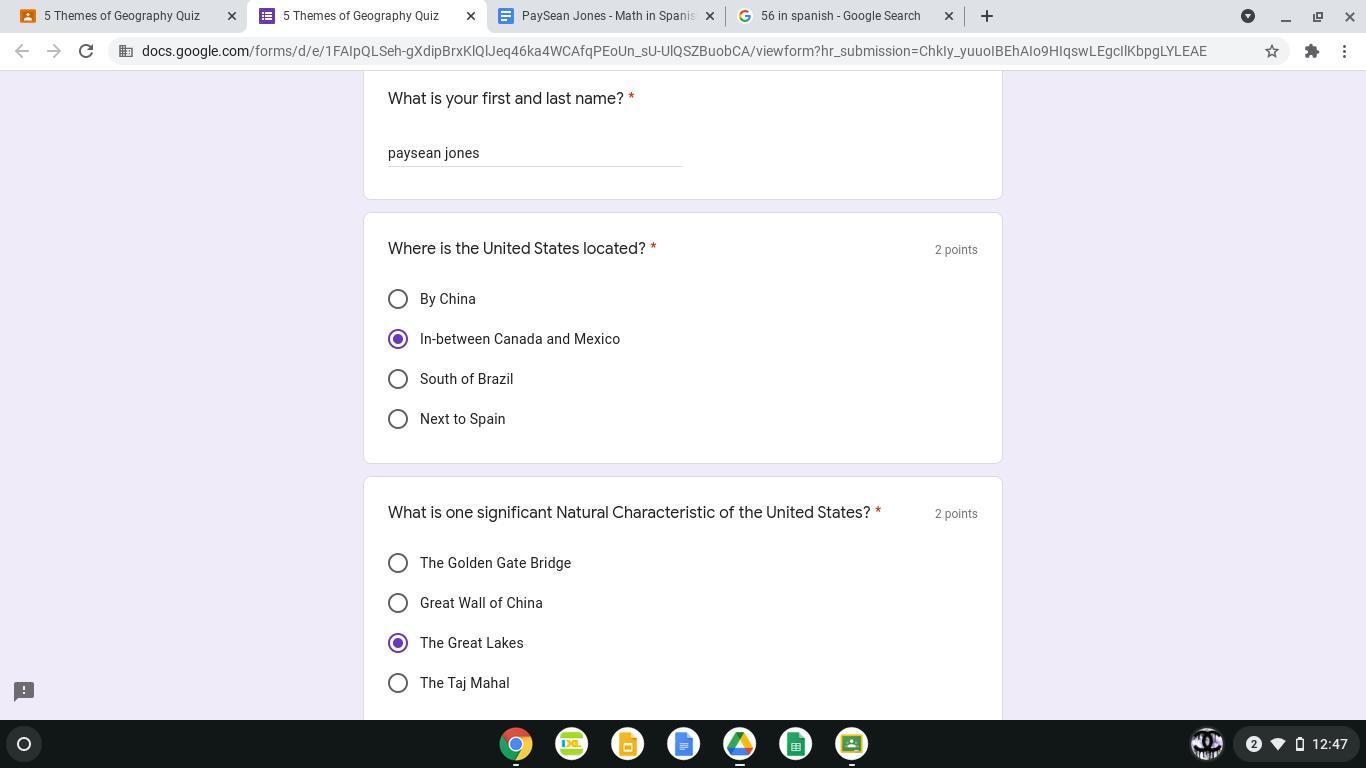Select "The Golden Gate Bridge" option
Image resolution: width=1366 pixels, height=768 pixels.
click(x=398, y=563)
